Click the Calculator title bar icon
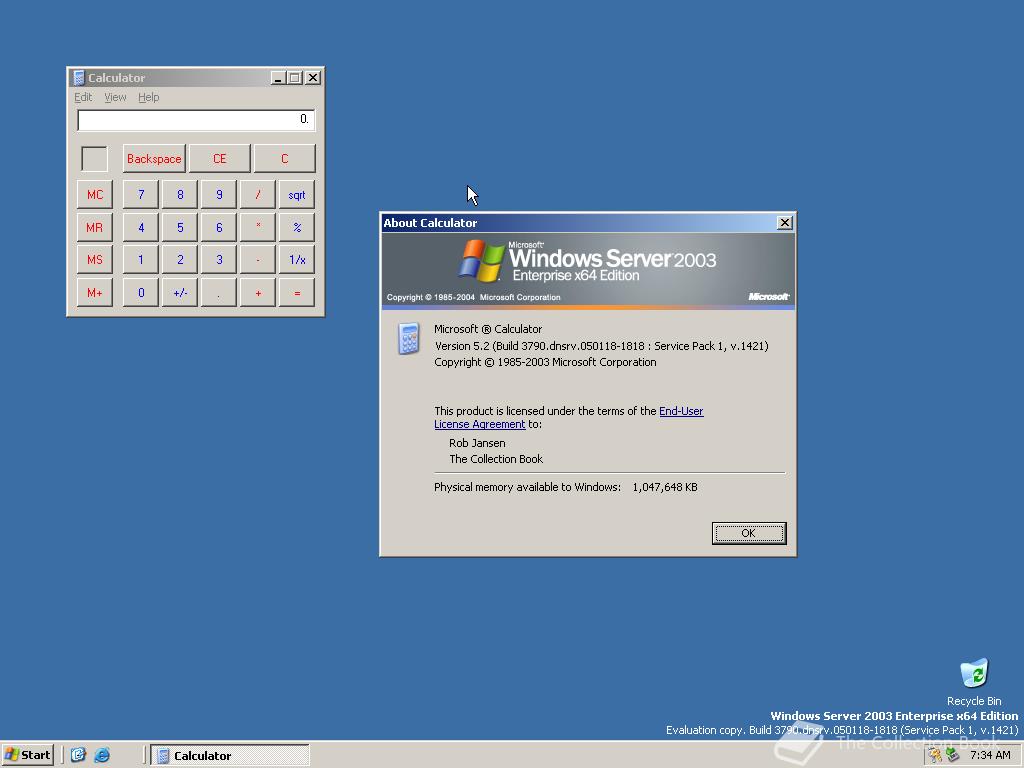Viewport: 1024px width, 768px height. coord(79,78)
